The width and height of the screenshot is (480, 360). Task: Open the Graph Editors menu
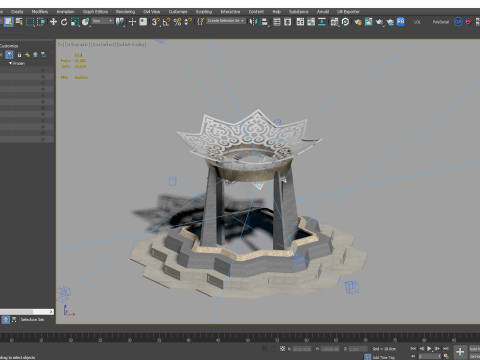coord(95,12)
